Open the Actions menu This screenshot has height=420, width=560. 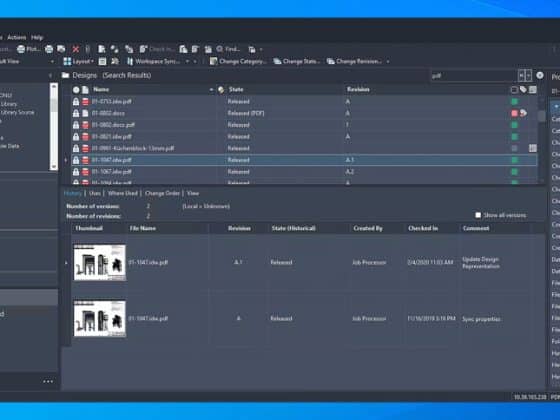point(16,37)
